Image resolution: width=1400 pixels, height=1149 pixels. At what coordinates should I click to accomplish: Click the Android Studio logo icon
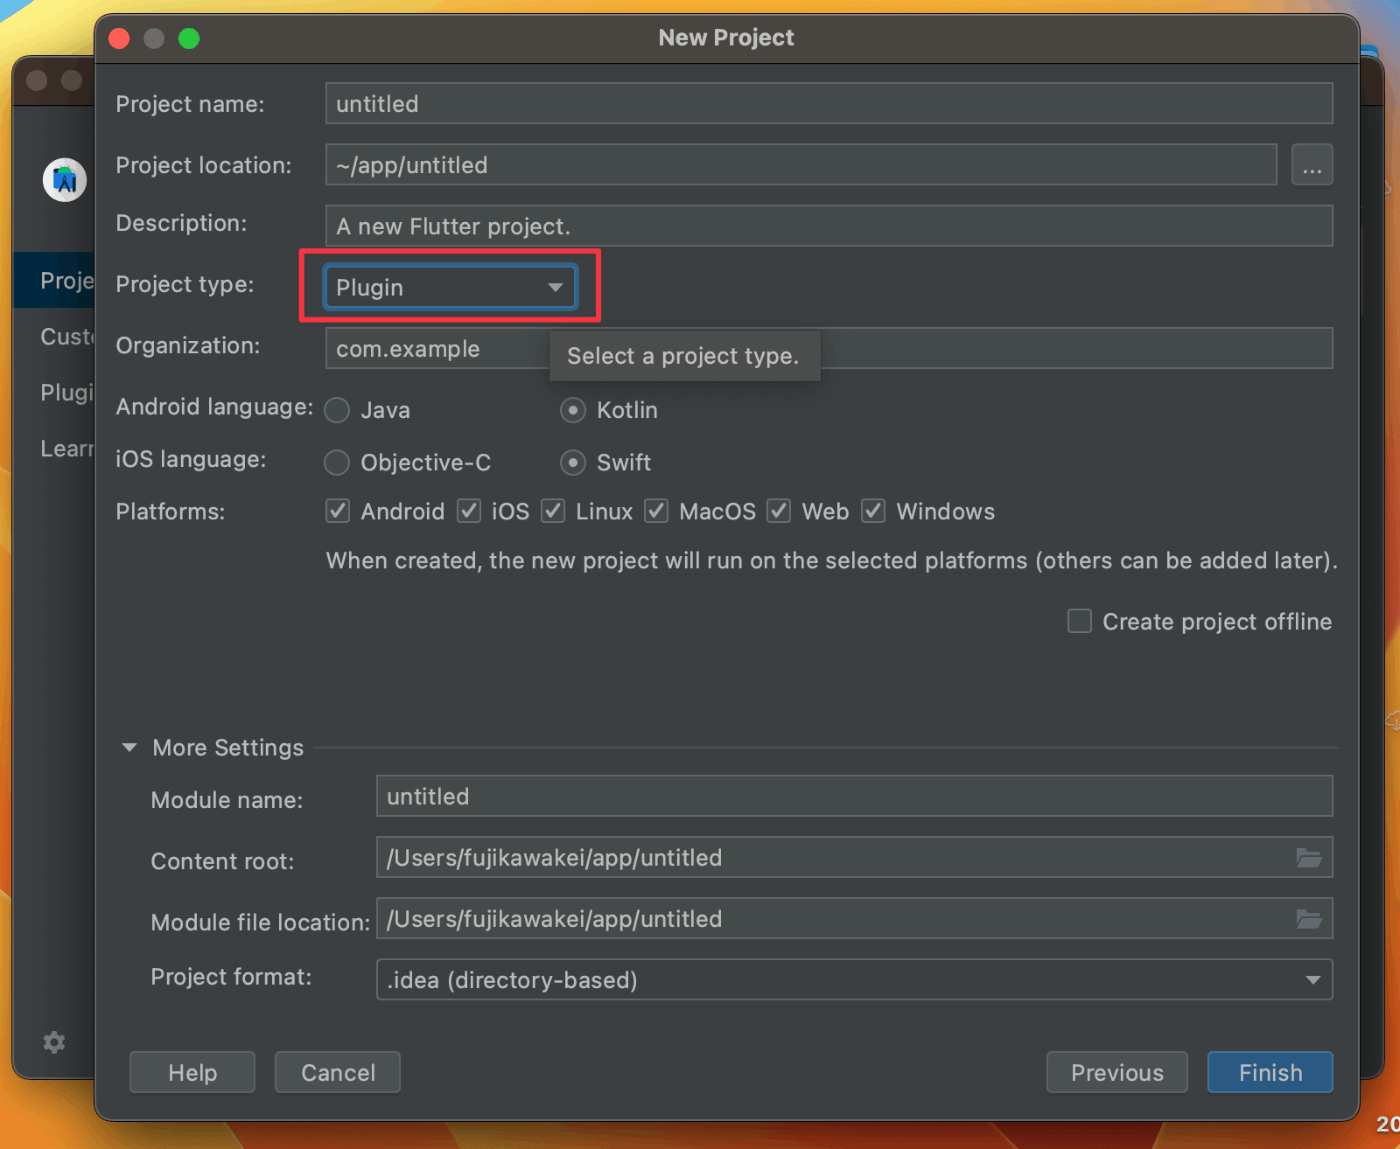(x=65, y=180)
